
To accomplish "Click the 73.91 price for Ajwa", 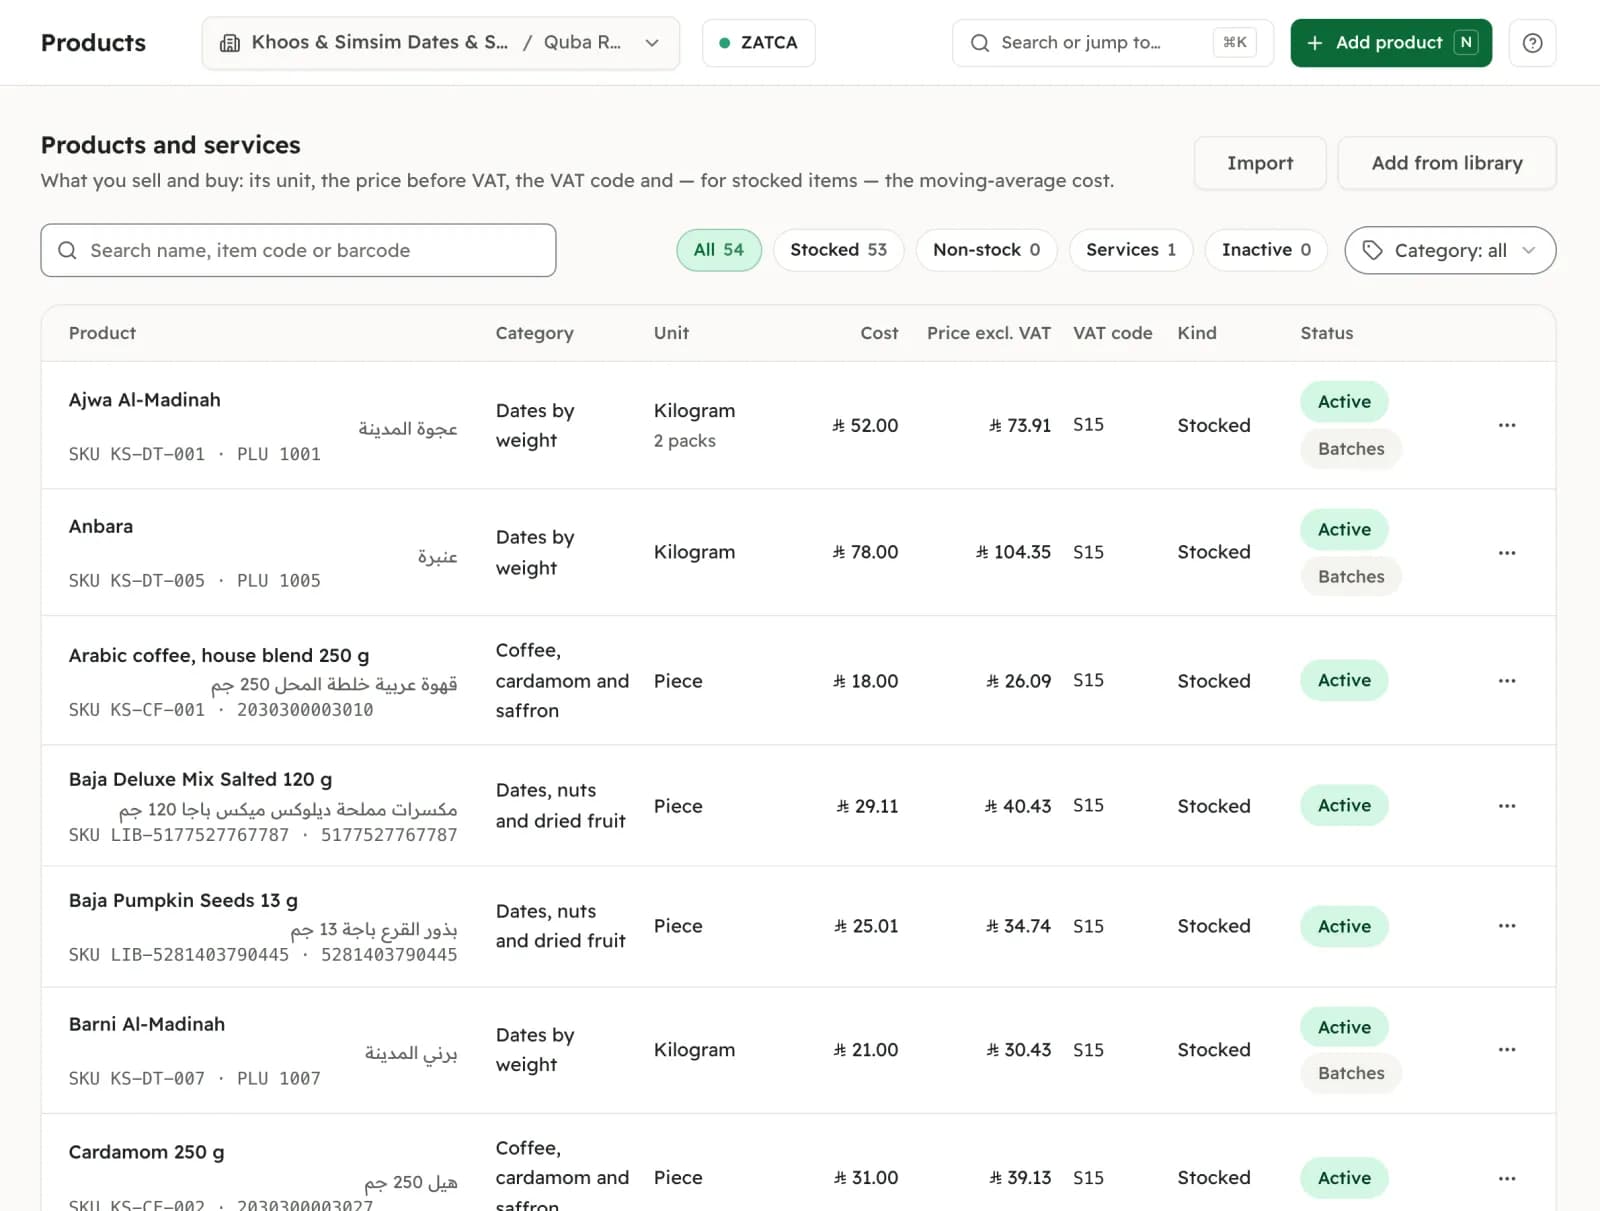I will click(1019, 425).
